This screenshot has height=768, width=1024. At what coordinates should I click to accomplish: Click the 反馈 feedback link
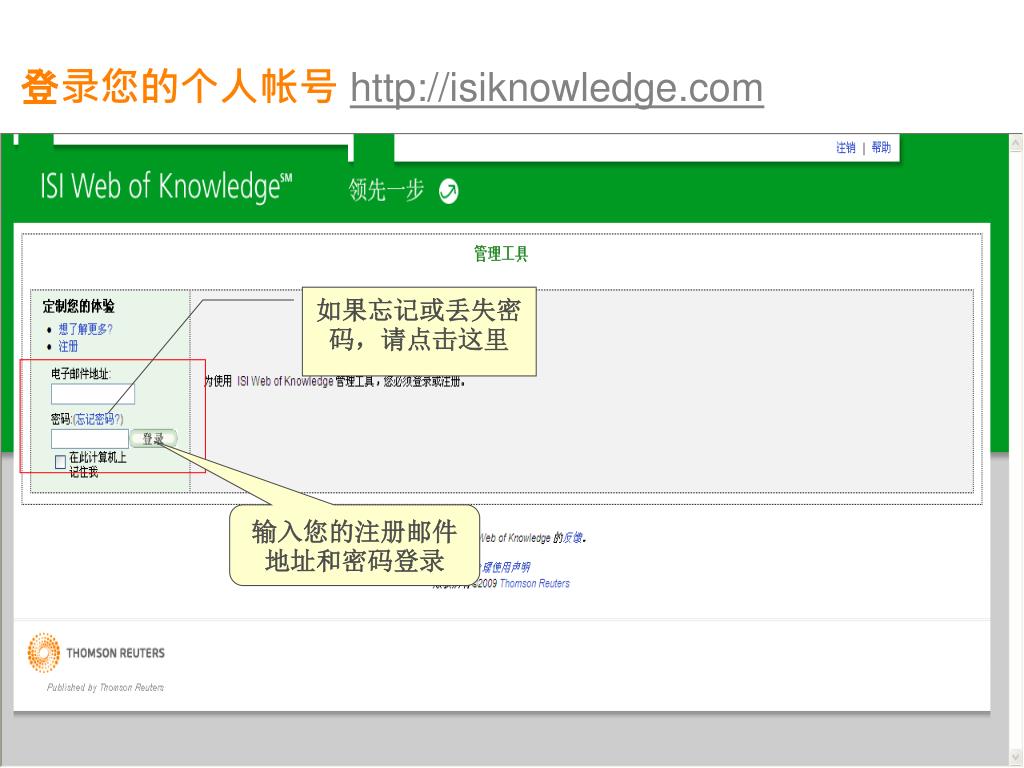click(572, 537)
